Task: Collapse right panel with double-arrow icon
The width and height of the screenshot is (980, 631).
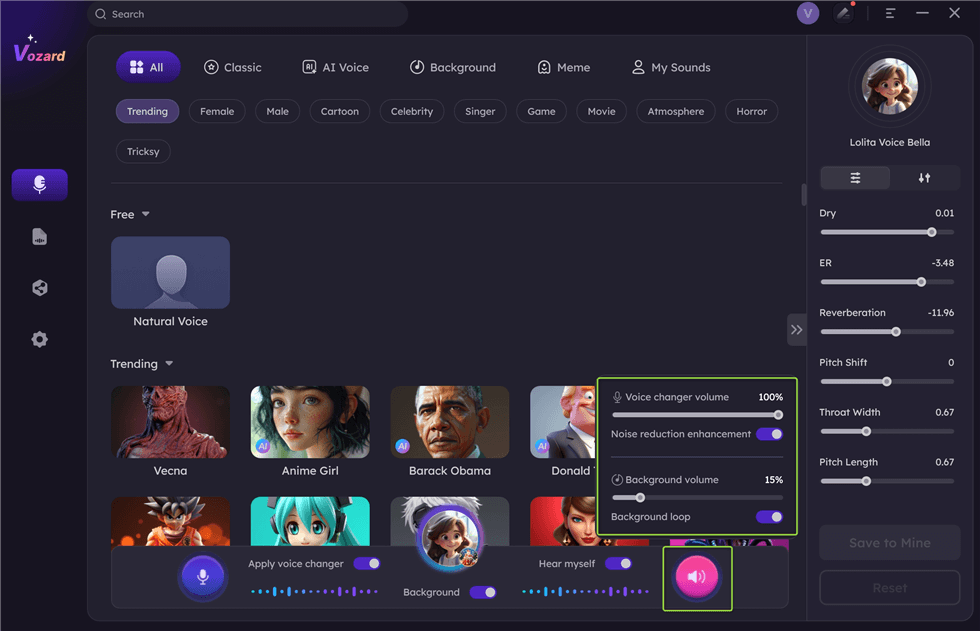Action: (796, 329)
